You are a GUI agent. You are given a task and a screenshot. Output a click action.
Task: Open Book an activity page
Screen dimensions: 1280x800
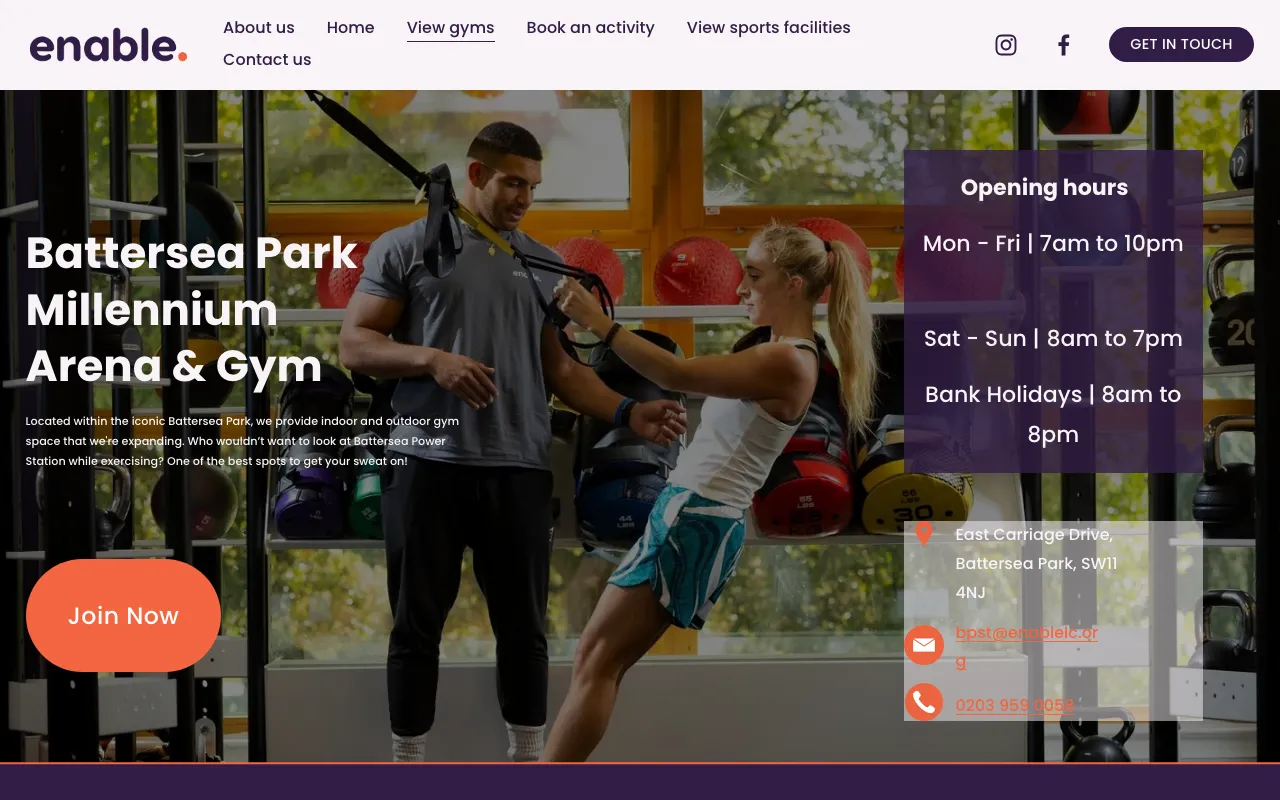tap(591, 28)
